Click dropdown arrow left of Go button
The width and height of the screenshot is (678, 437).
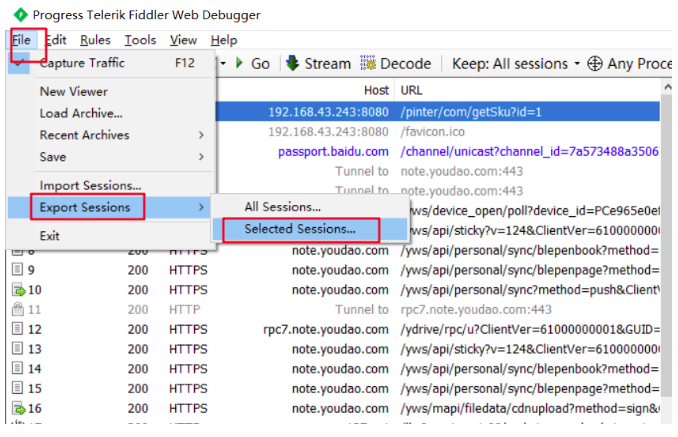coord(223,64)
